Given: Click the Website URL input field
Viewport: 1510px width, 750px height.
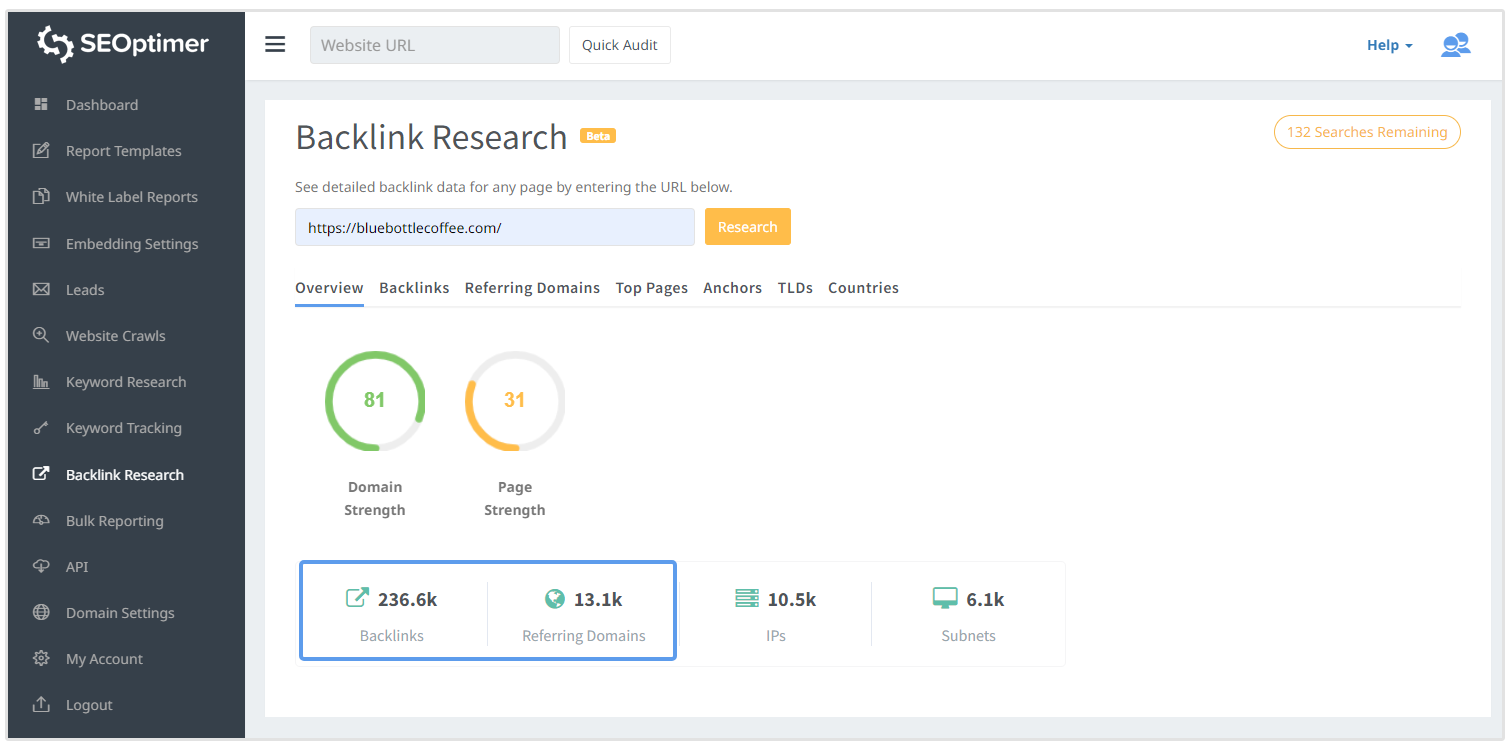Looking at the screenshot, I should click(x=434, y=45).
